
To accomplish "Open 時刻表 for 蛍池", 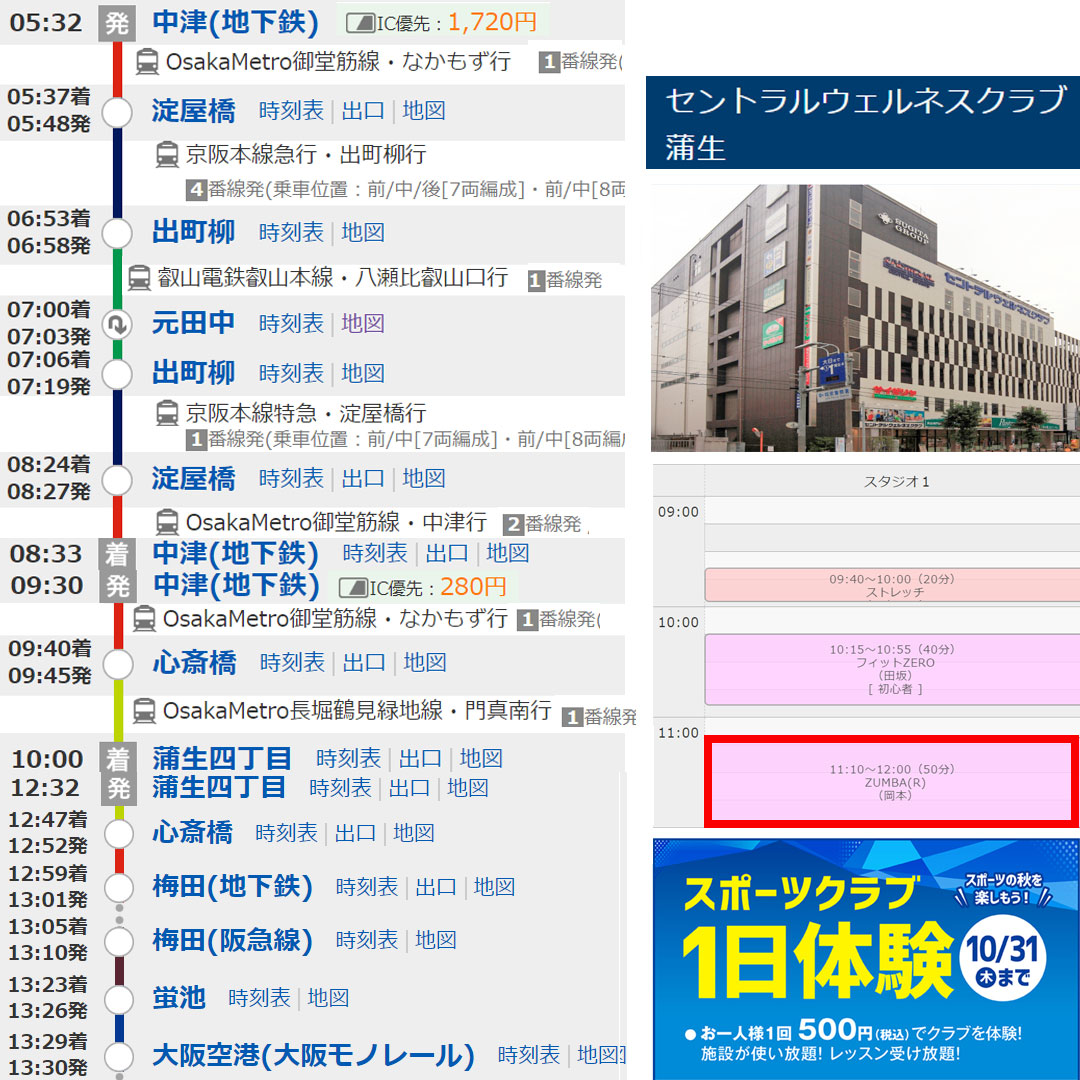I will (260, 998).
